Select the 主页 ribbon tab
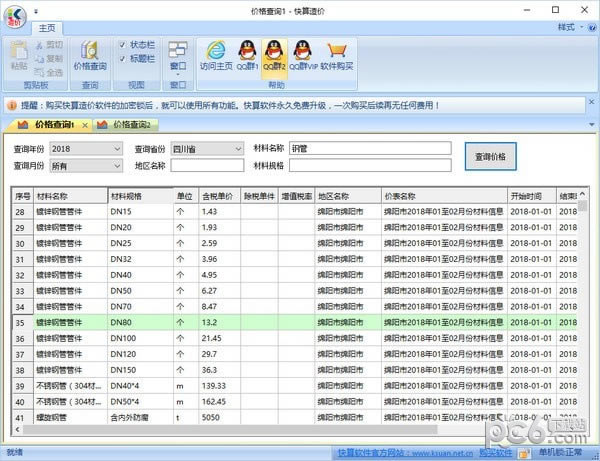 click(x=47, y=27)
